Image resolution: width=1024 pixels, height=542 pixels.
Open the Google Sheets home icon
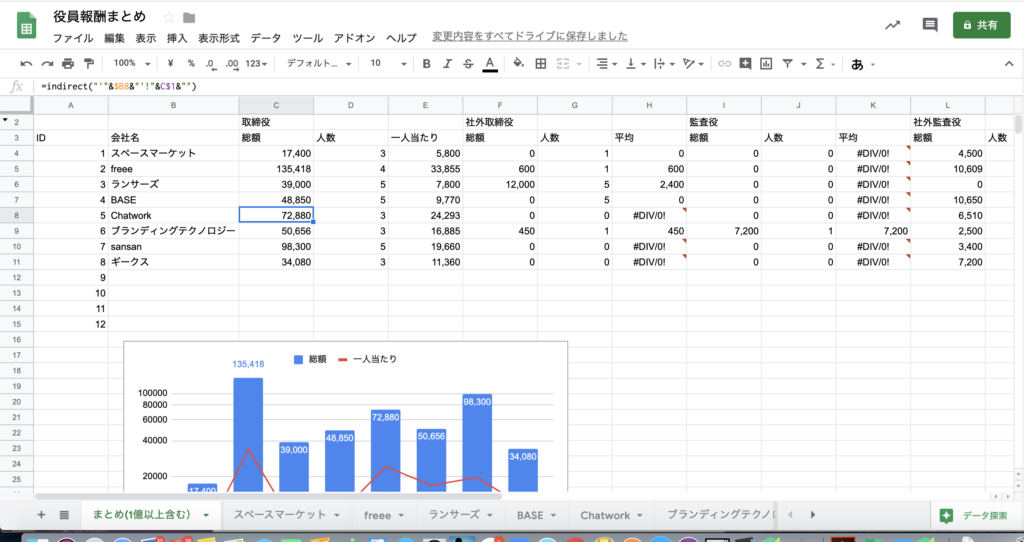[x=26, y=27]
